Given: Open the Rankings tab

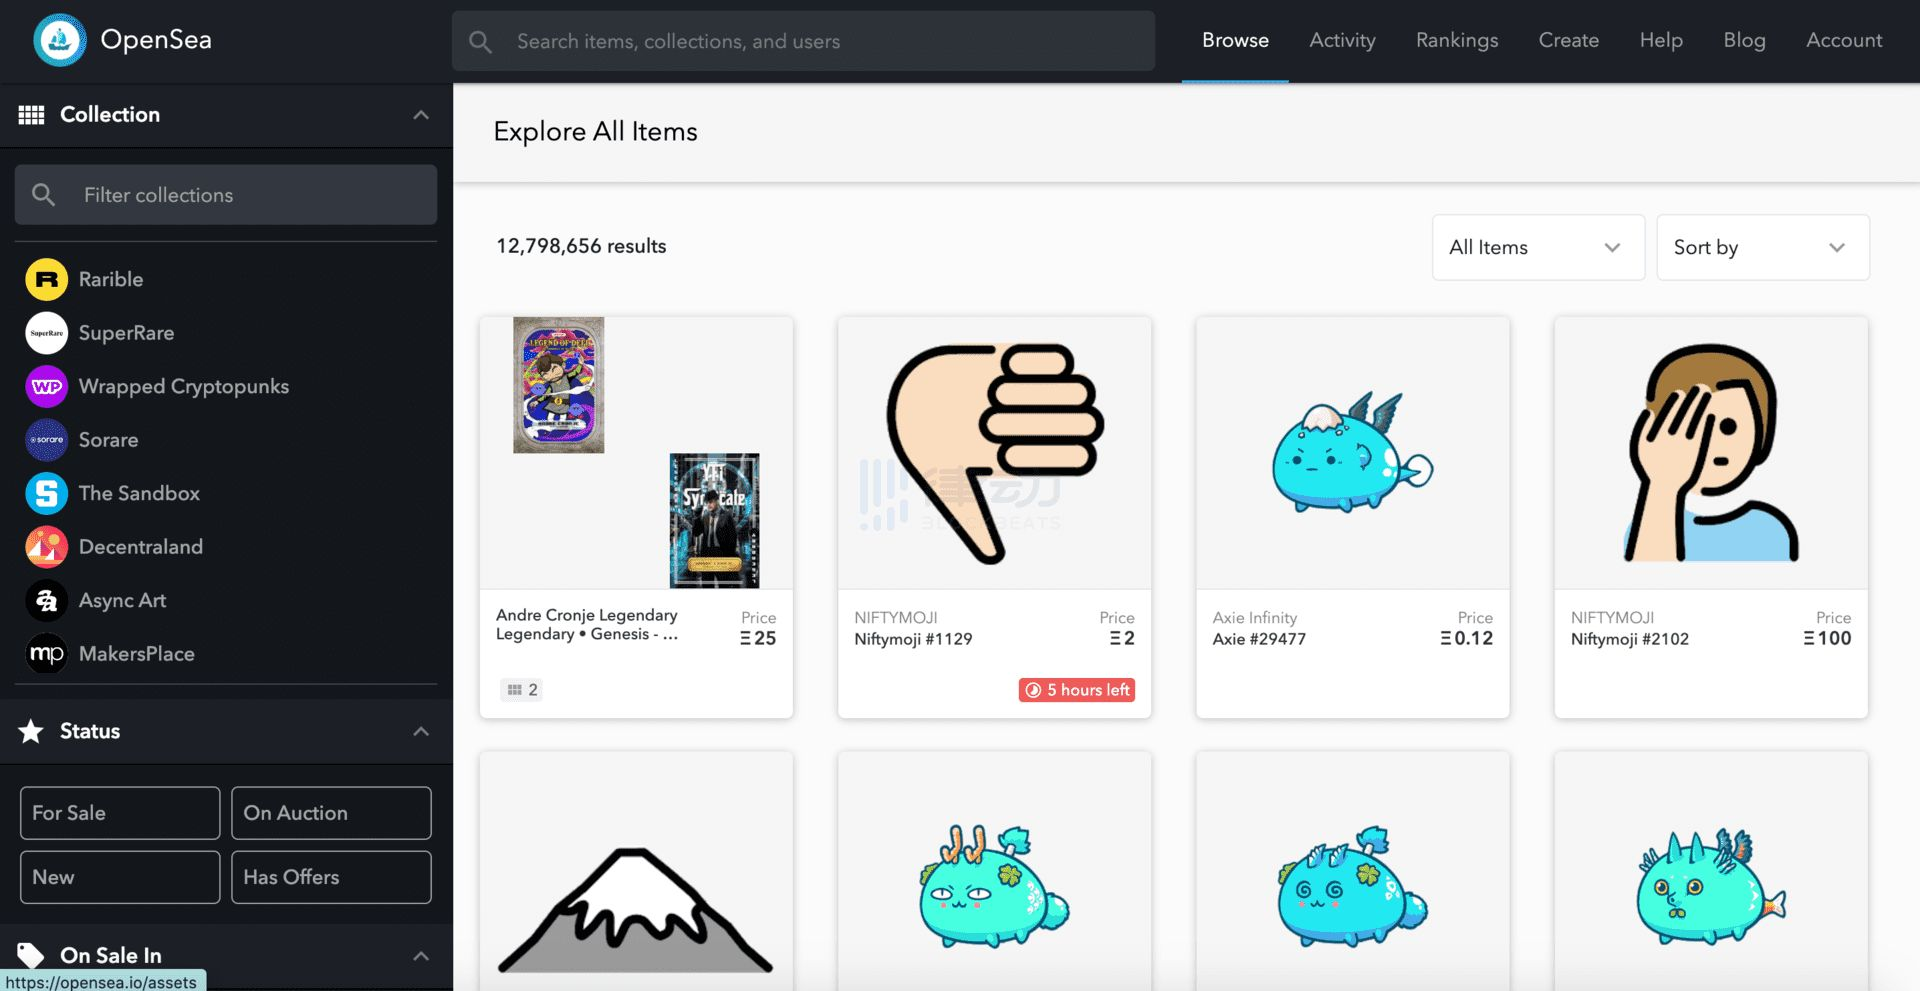Looking at the screenshot, I should point(1457,40).
